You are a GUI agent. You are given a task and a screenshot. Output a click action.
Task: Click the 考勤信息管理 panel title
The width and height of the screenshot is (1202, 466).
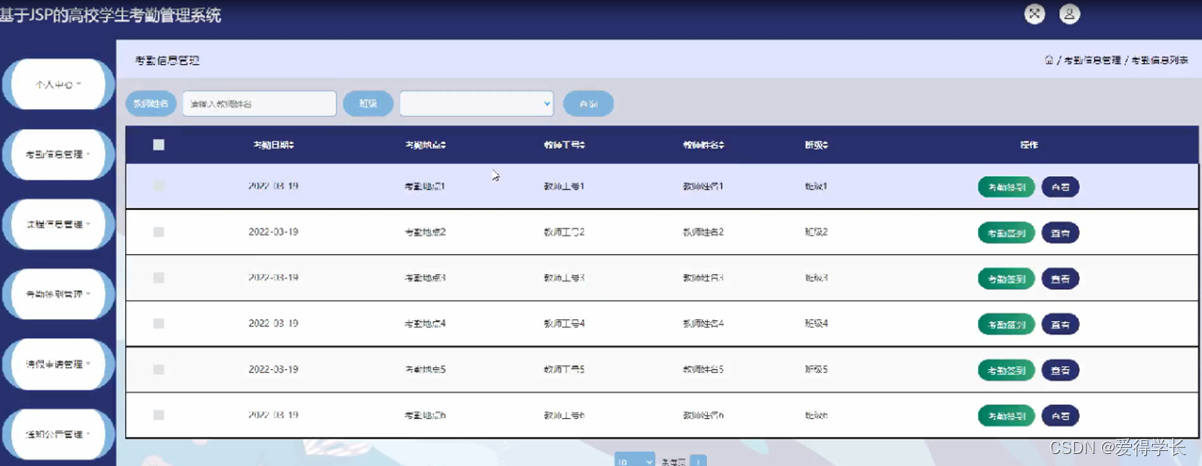(x=167, y=60)
